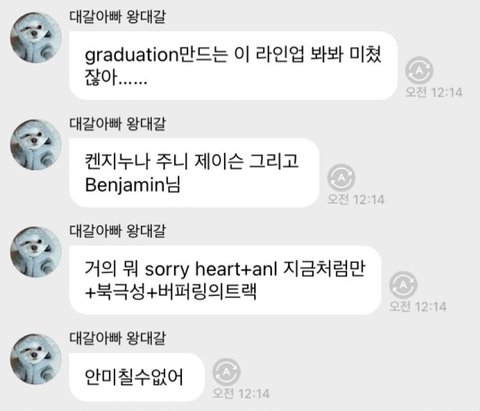Tap translate icon beside the Benjamin message
The width and height of the screenshot is (480, 411).
341,178
